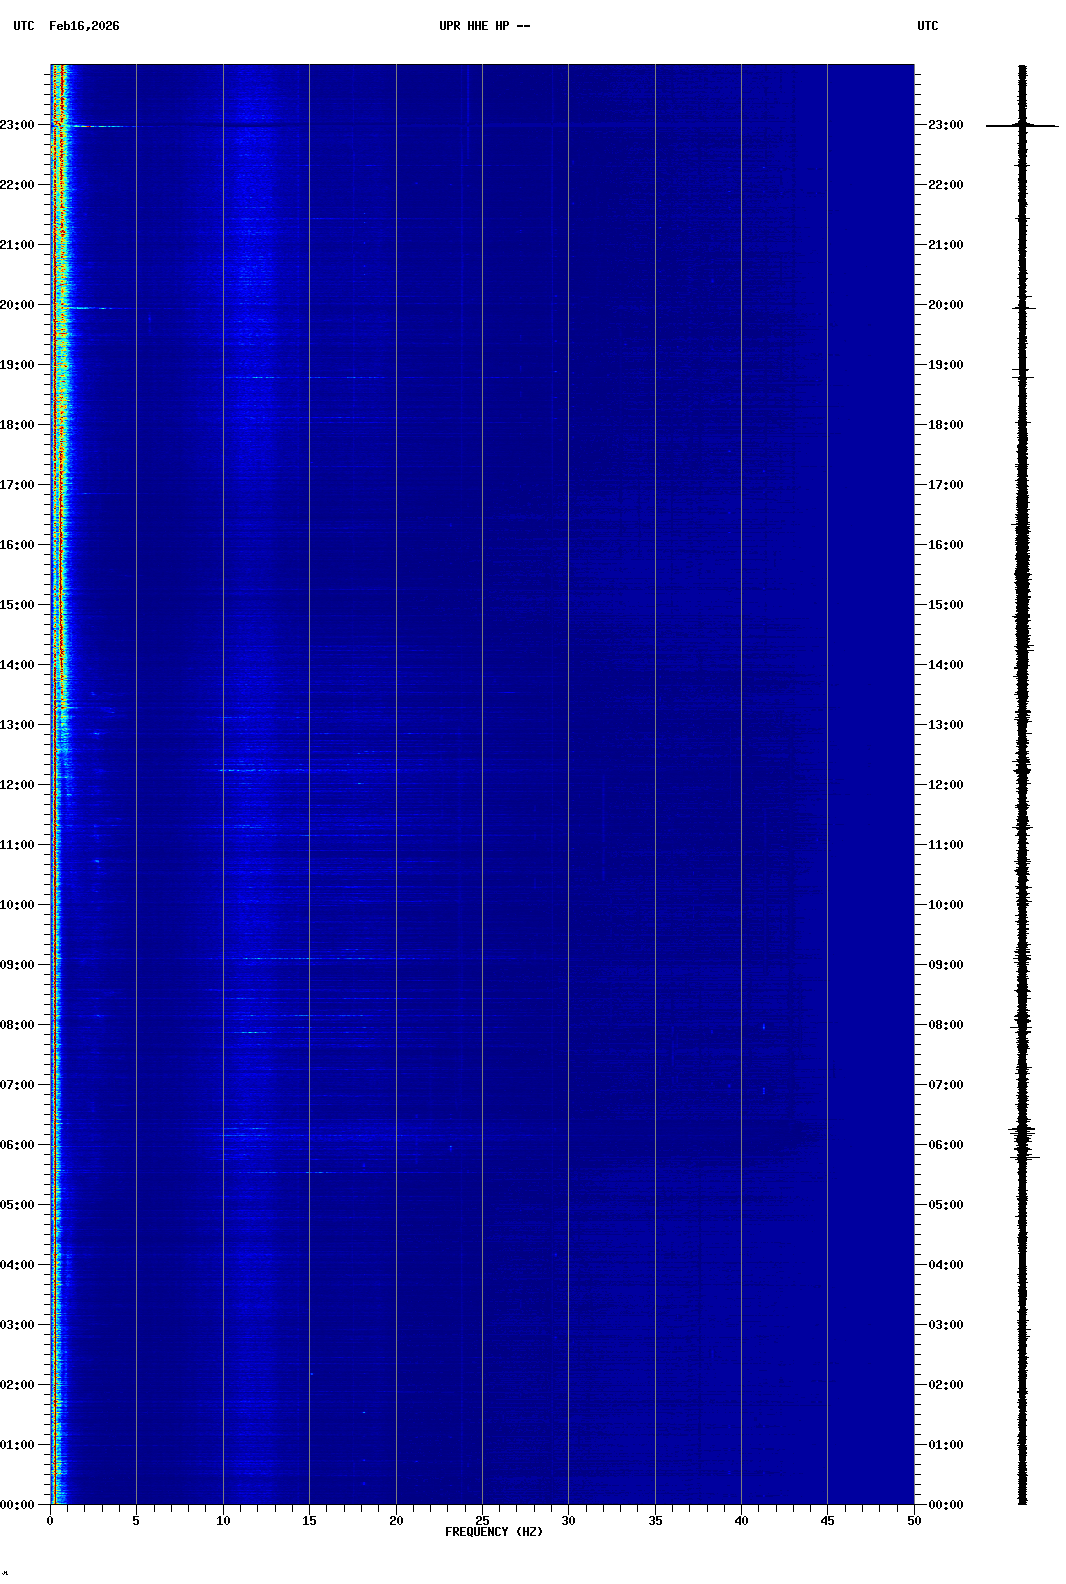Viewport: 1066px width, 1584px height.
Task: Click the 35 Hz frequency tick label
Action: (655, 1521)
